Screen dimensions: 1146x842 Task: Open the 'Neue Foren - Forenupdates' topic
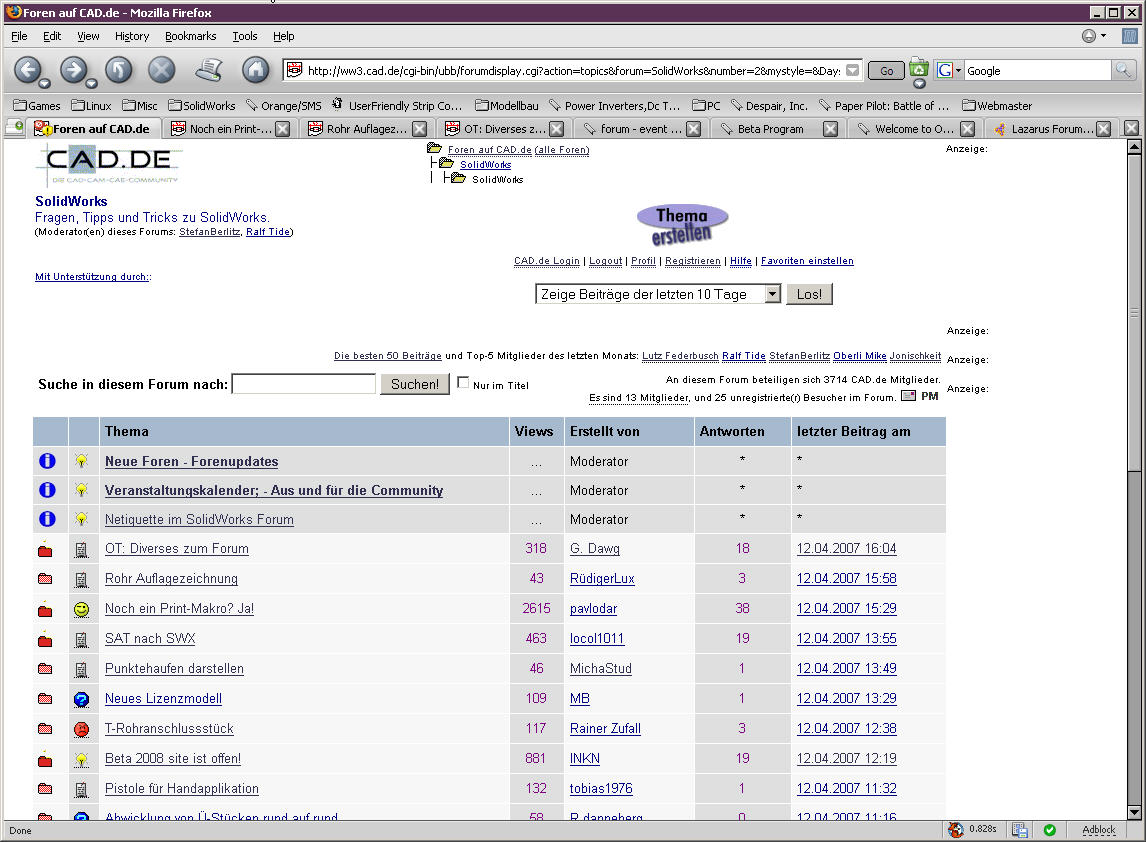coord(191,461)
